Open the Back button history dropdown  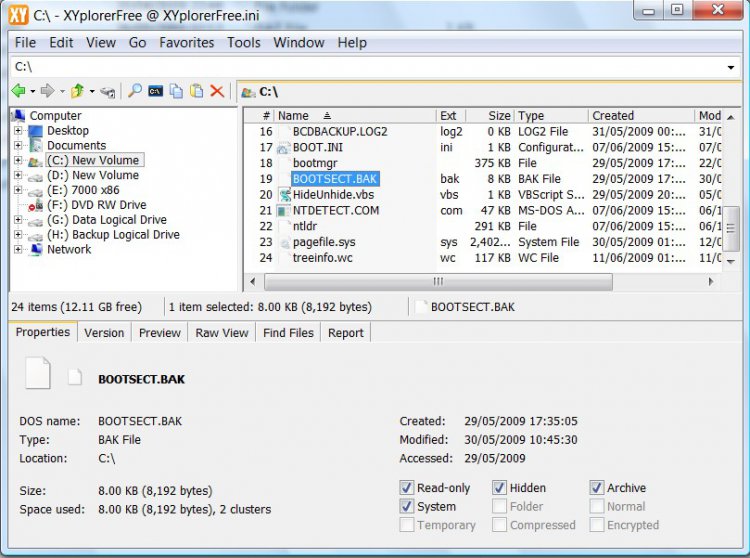click(33, 91)
